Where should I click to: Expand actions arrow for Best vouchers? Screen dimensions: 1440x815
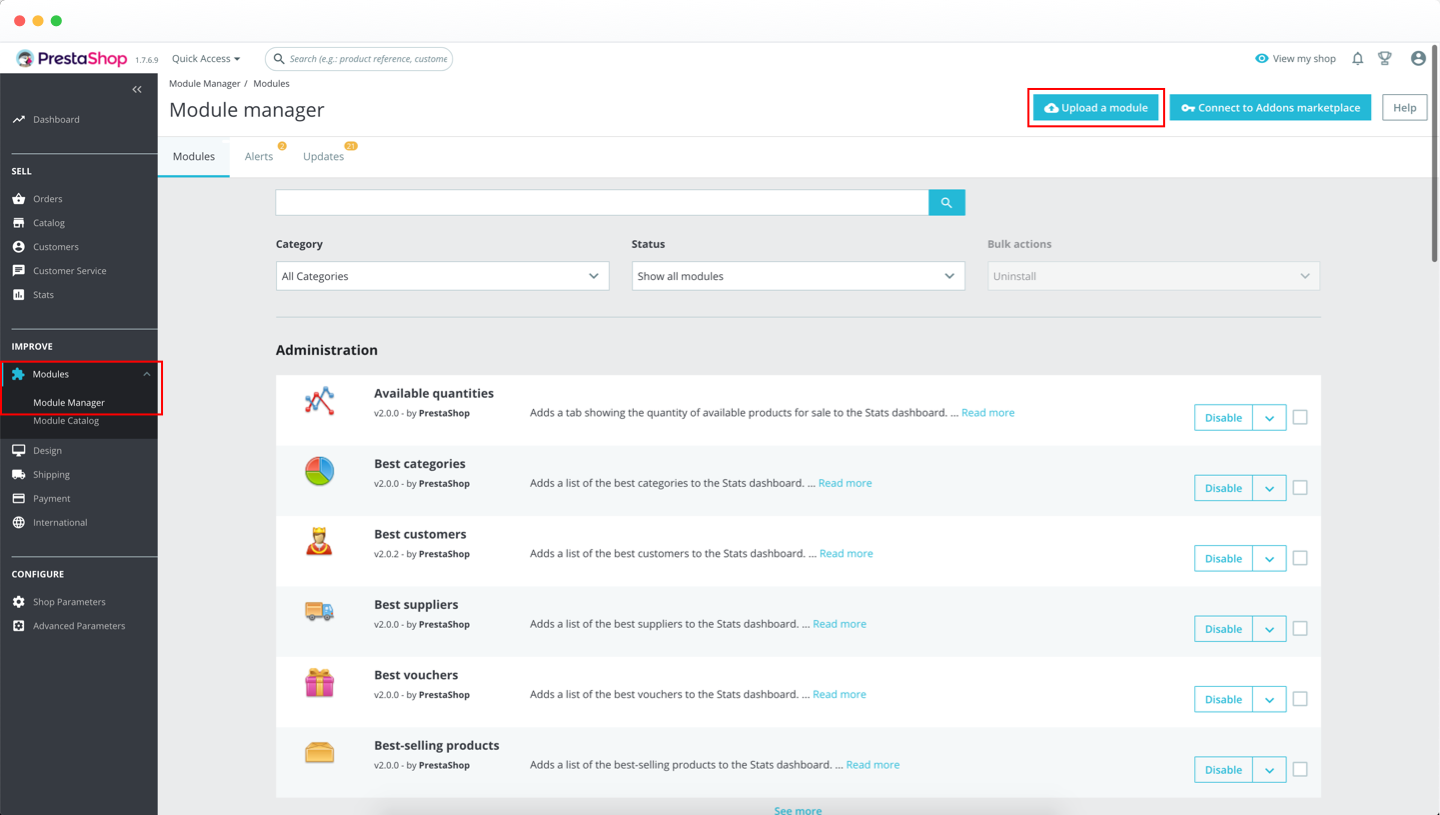coord(1269,700)
